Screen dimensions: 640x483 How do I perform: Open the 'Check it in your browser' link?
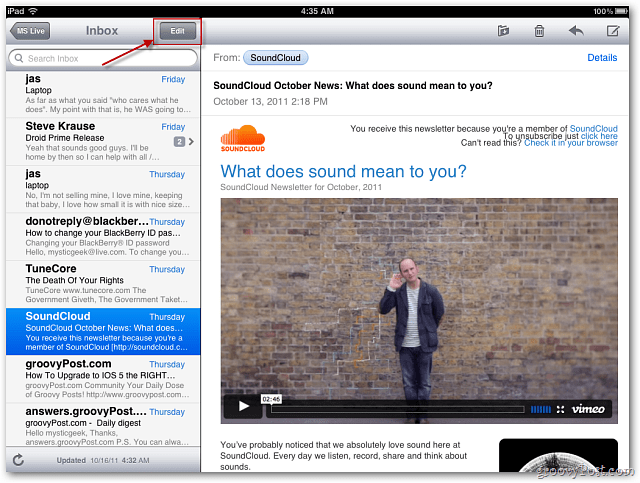[x=571, y=143]
